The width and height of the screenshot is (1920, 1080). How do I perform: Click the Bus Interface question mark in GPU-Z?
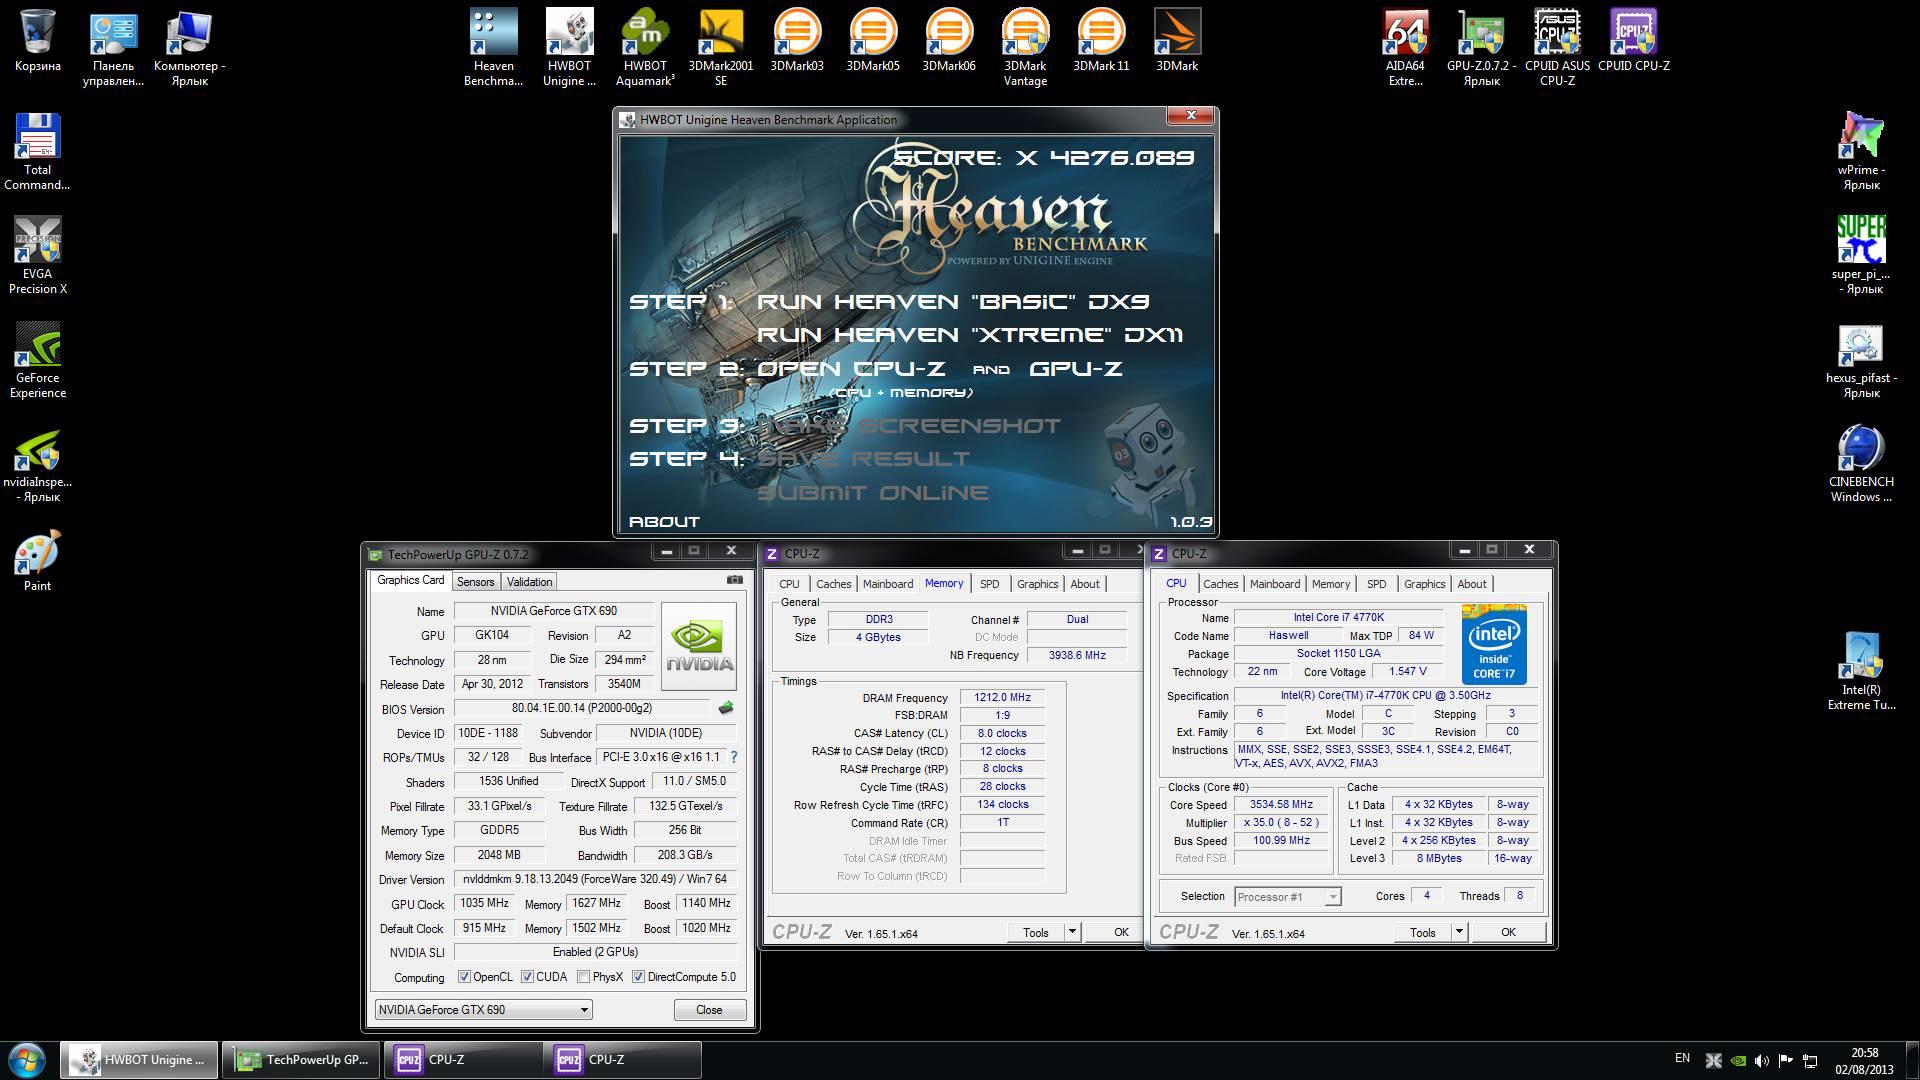[733, 757]
